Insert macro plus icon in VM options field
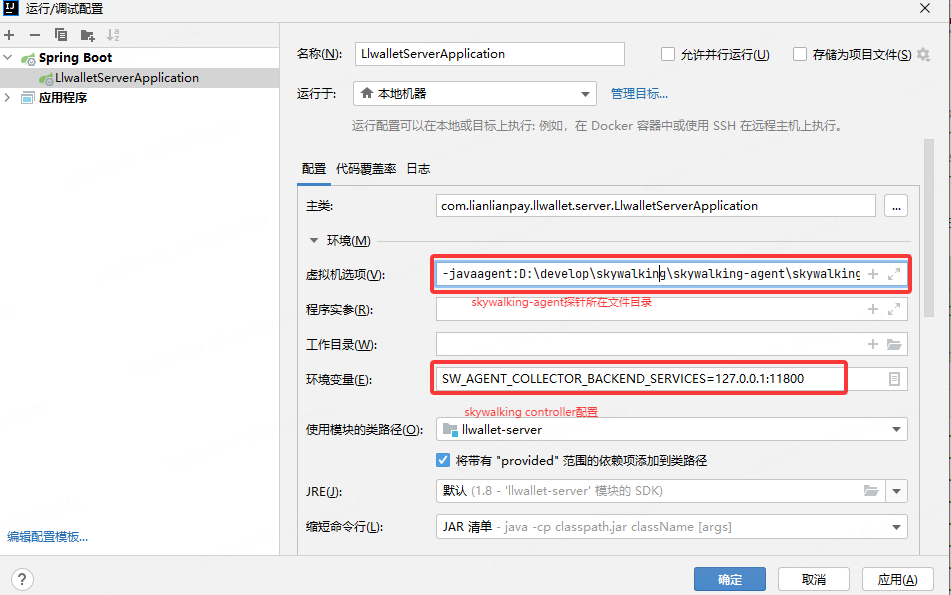Screen dimensions: 951x595 tap(873, 274)
